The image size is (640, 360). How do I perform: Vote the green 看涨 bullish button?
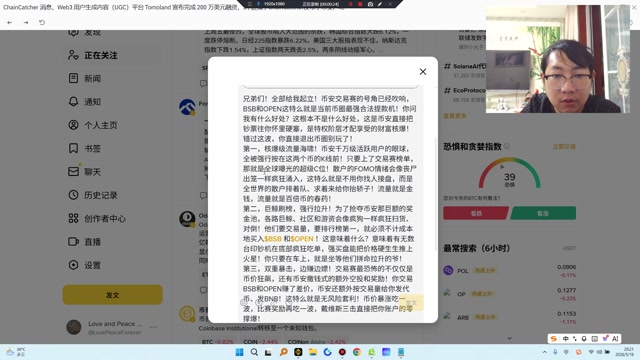(x=543, y=213)
